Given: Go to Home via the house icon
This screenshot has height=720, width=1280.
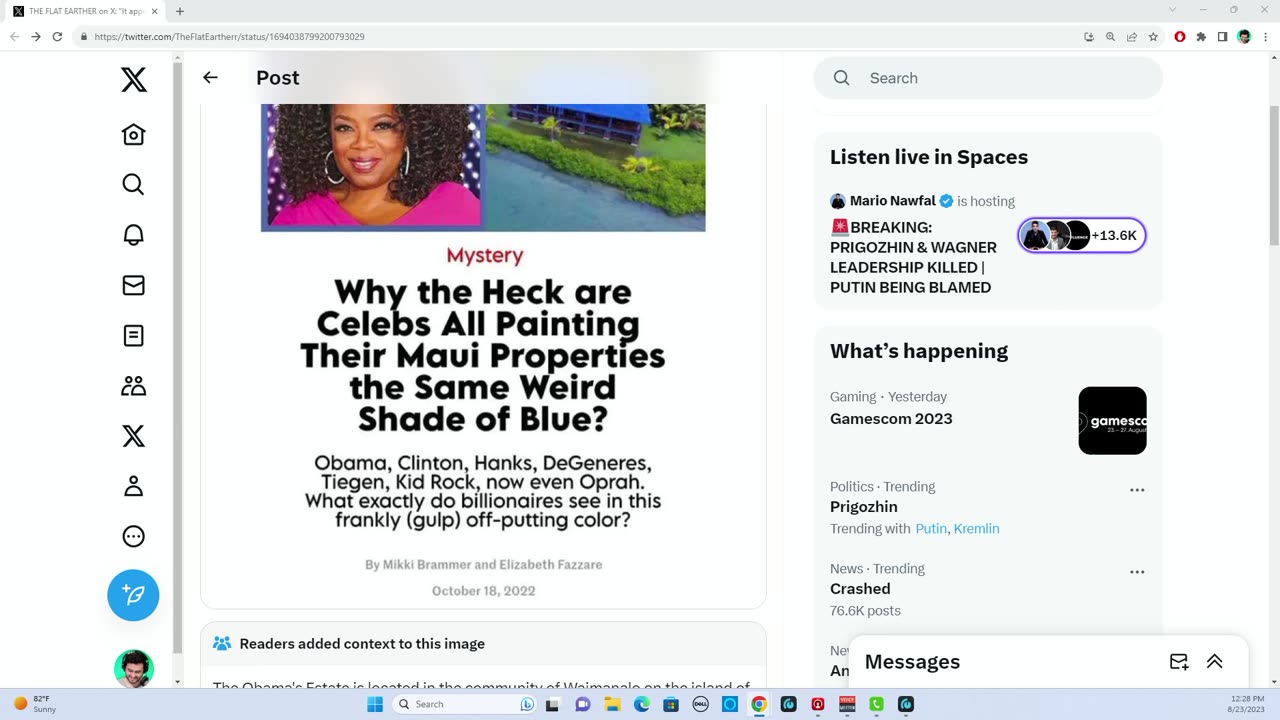Looking at the screenshot, I should pos(133,135).
